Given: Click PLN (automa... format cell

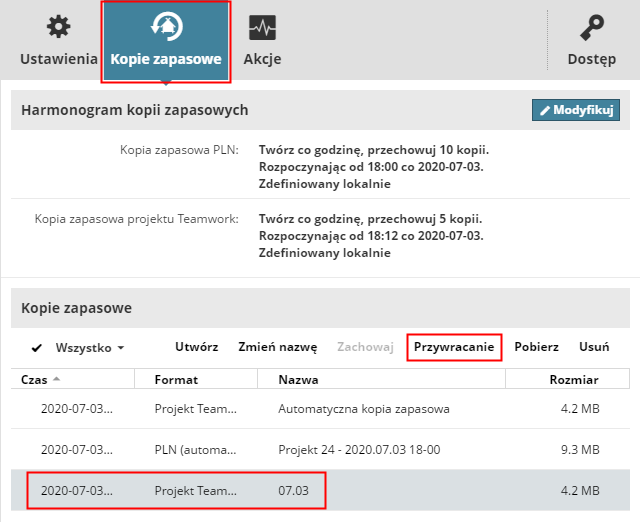Looking at the screenshot, I should point(196,450).
